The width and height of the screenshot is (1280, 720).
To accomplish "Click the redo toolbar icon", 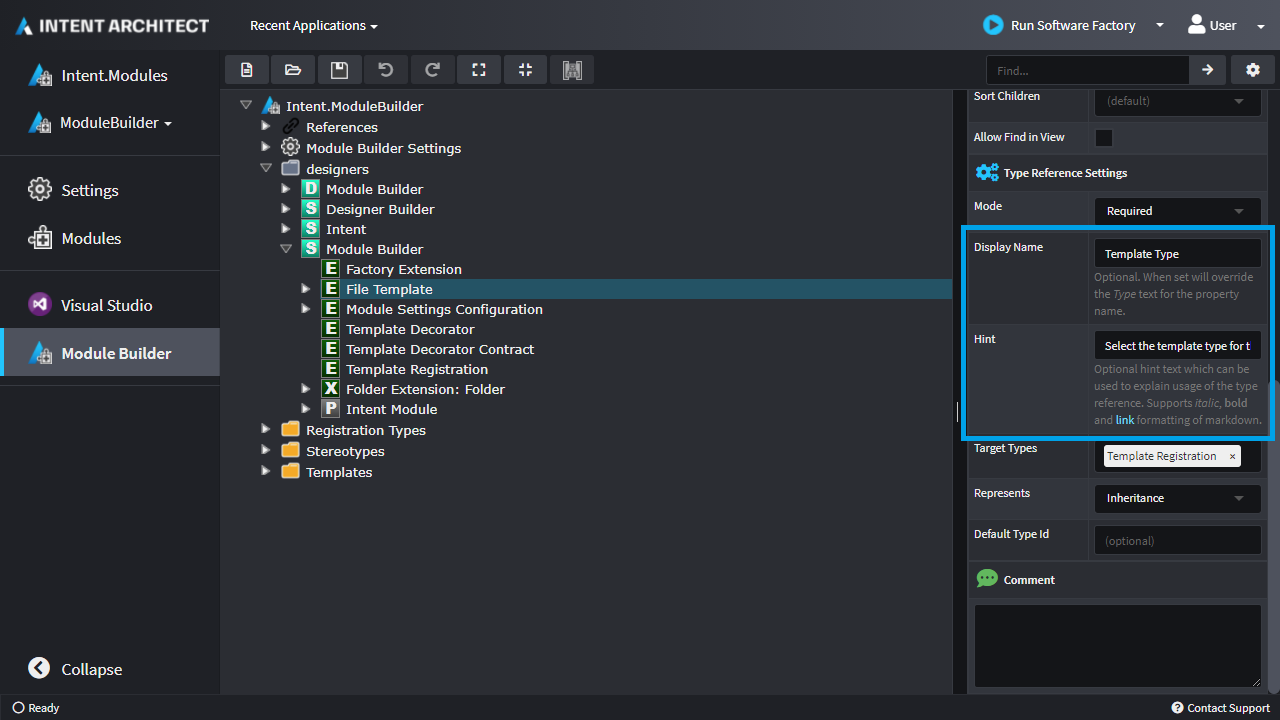I will point(433,70).
